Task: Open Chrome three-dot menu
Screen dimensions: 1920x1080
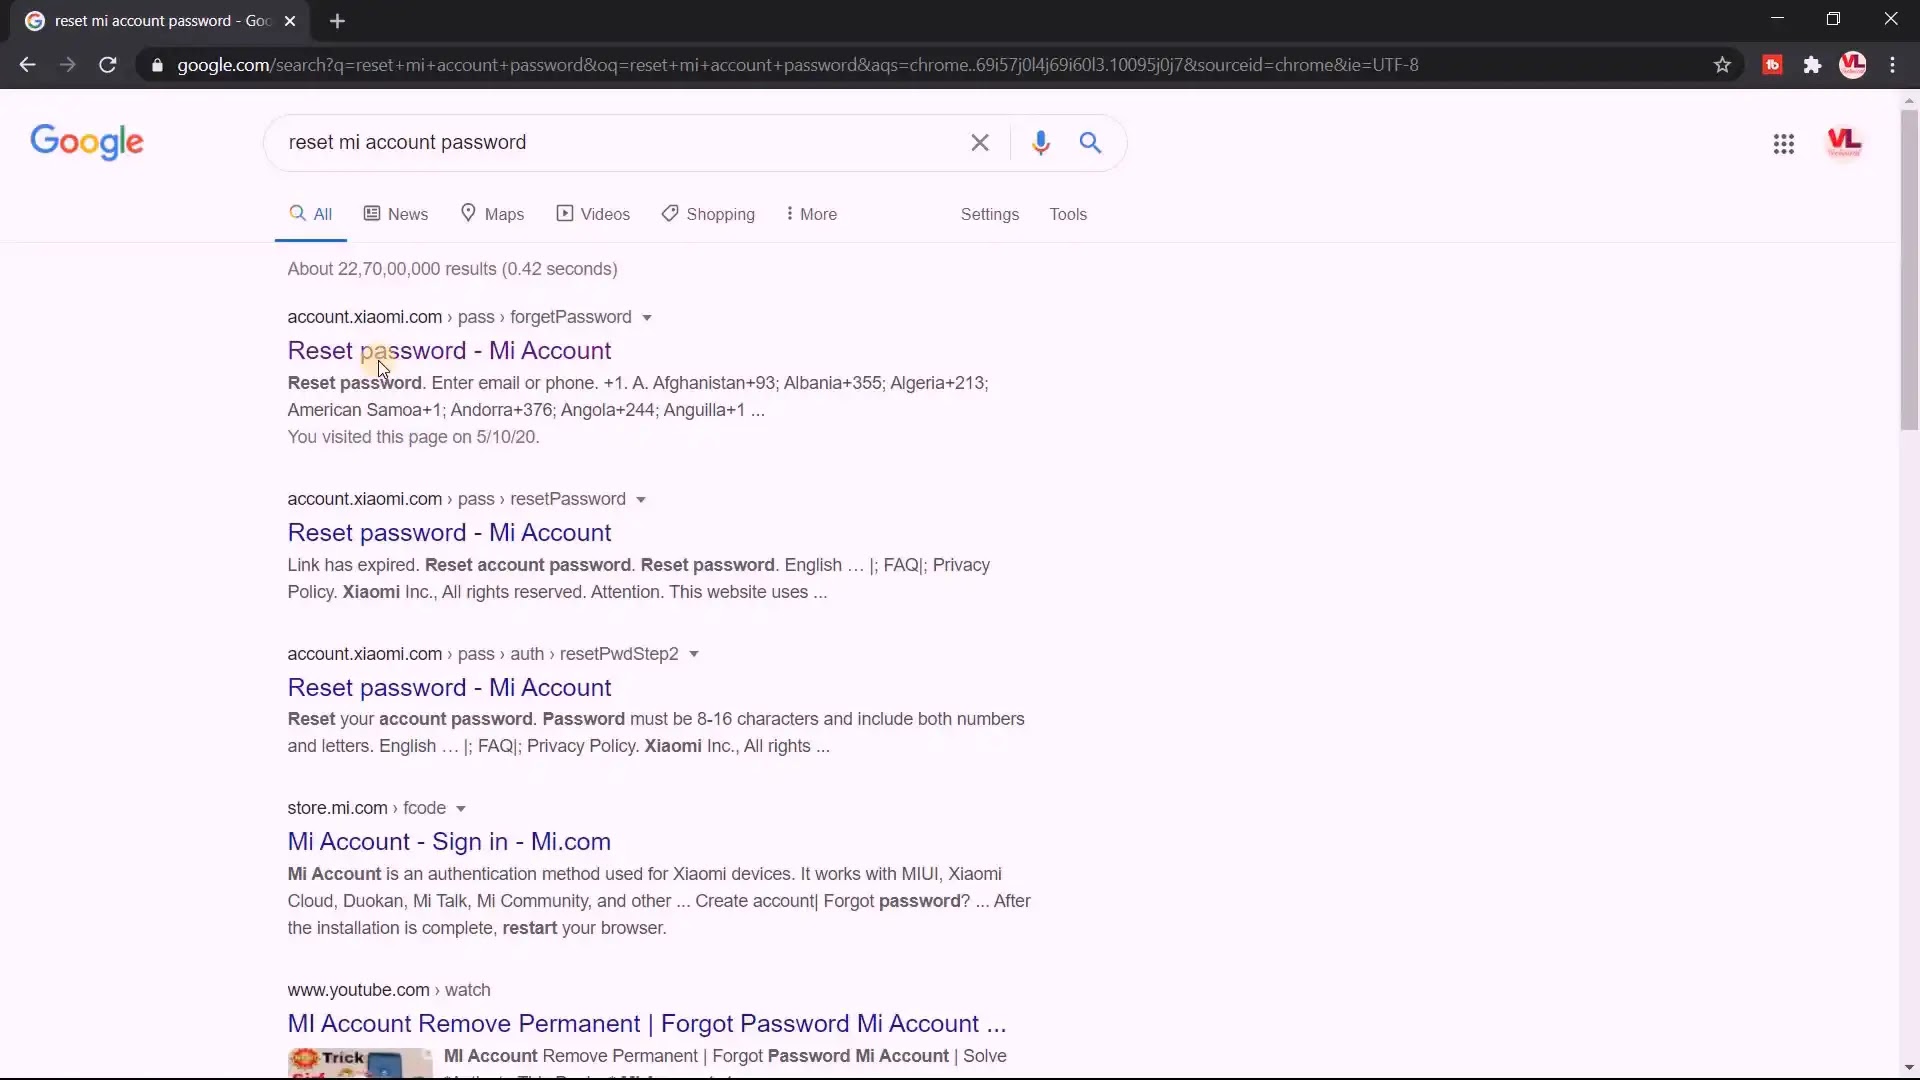Action: point(1892,65)
